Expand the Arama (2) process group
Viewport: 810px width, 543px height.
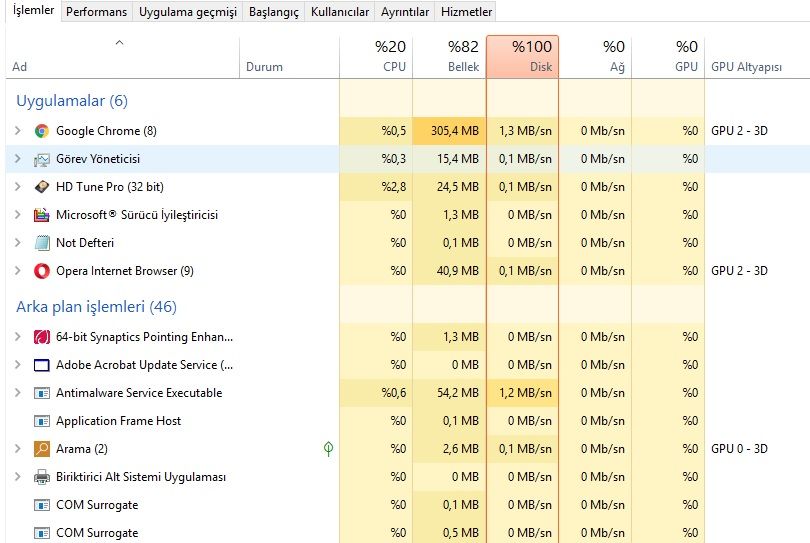[x=18, y=448]
